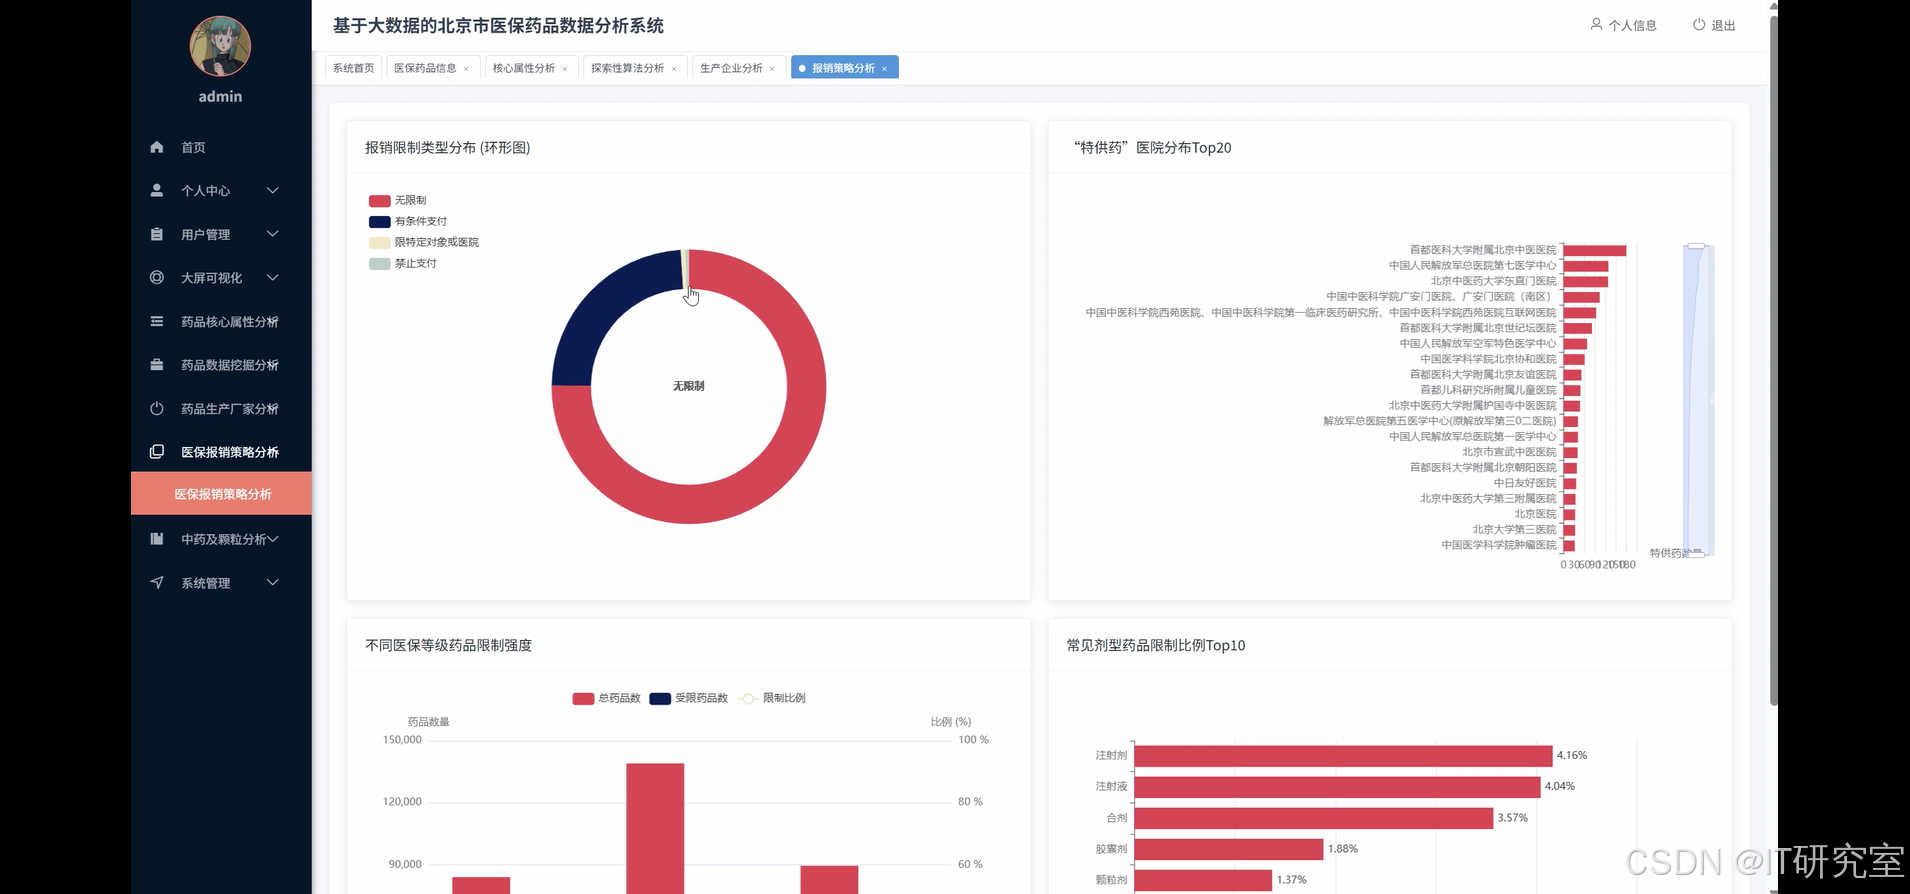Close the 探索性算法分析 tab

(x=674, y=69)
